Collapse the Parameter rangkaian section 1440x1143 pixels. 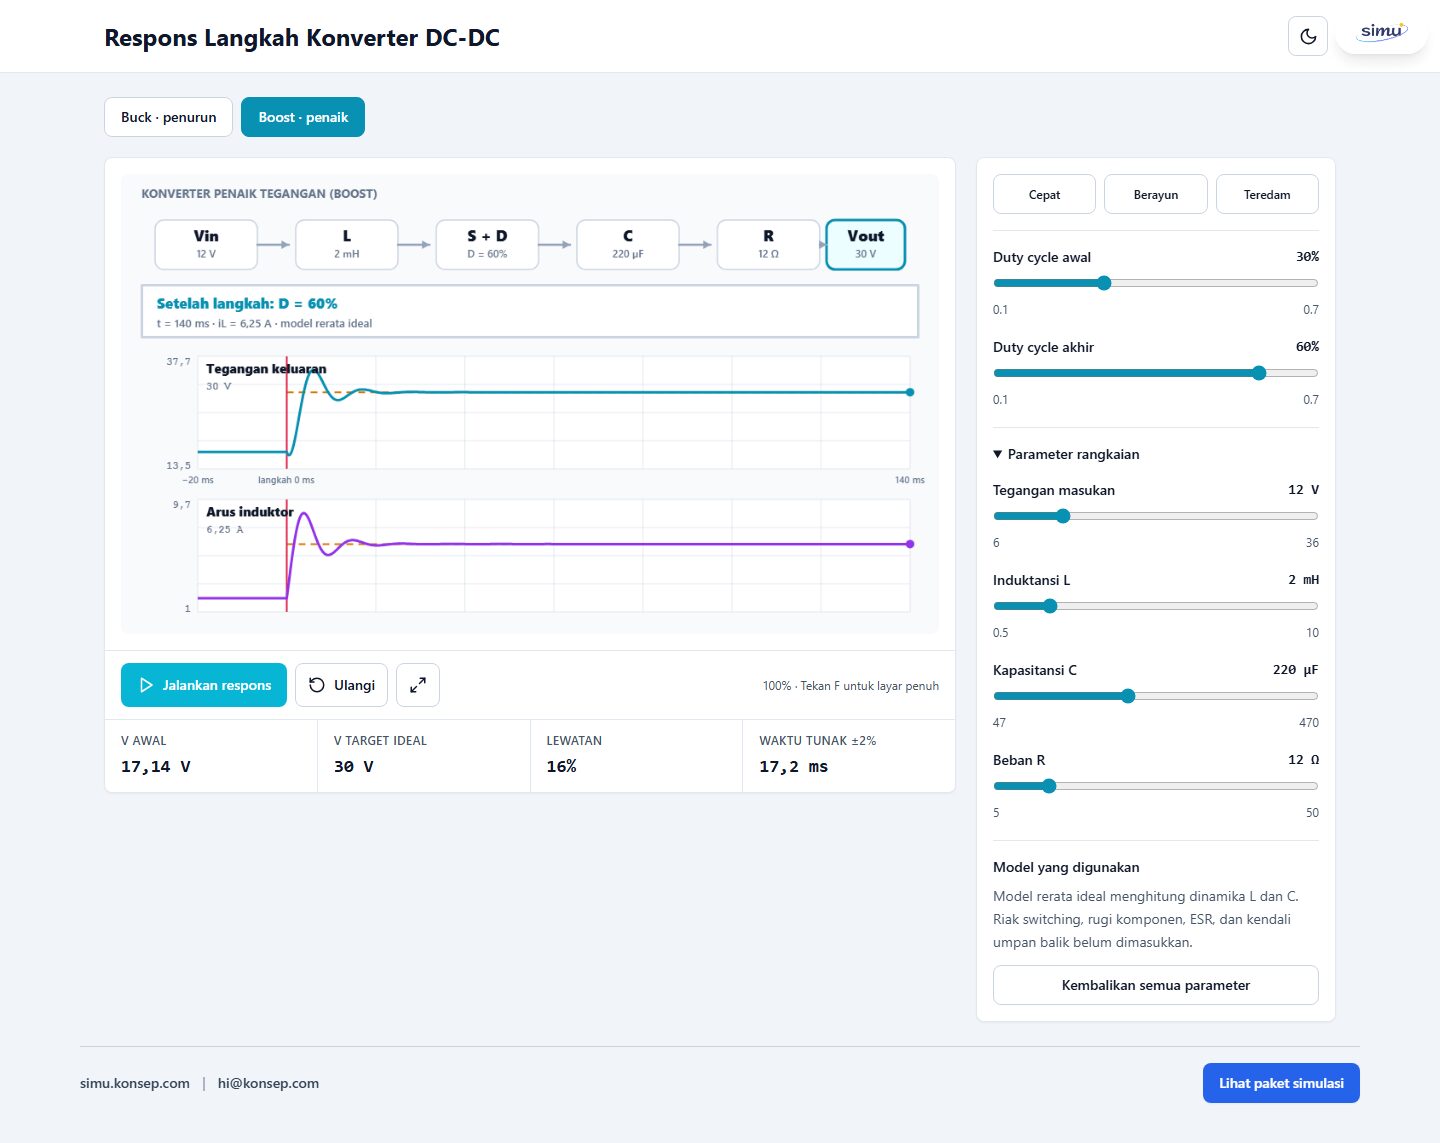click(x=1066, y=454)
